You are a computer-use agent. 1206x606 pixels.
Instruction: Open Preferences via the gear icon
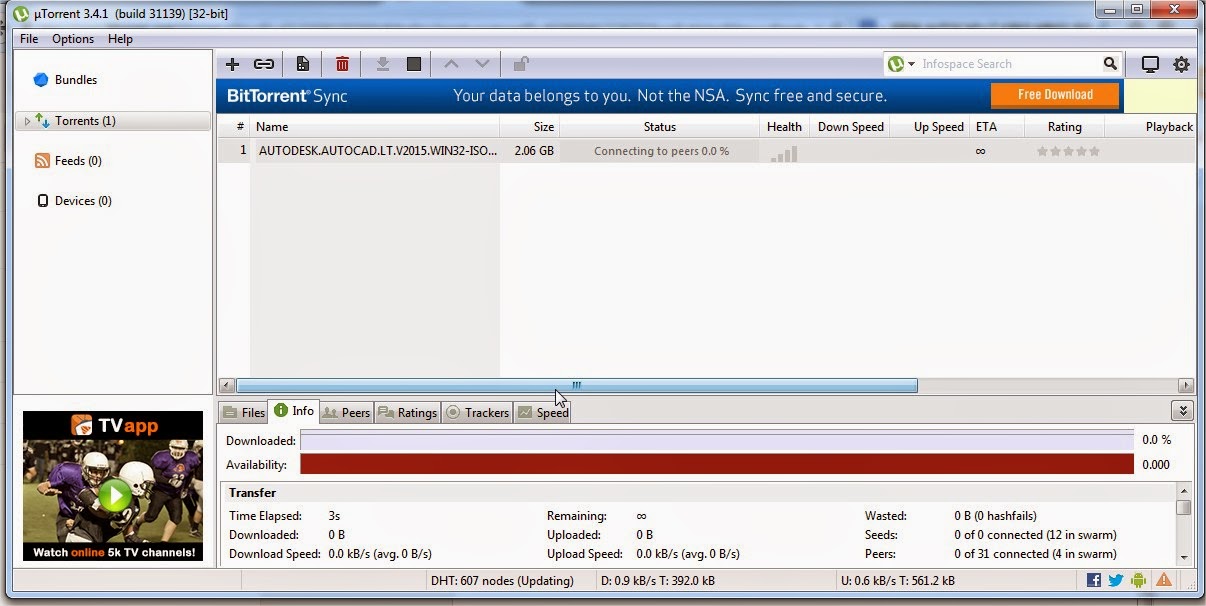(1181, 64)
